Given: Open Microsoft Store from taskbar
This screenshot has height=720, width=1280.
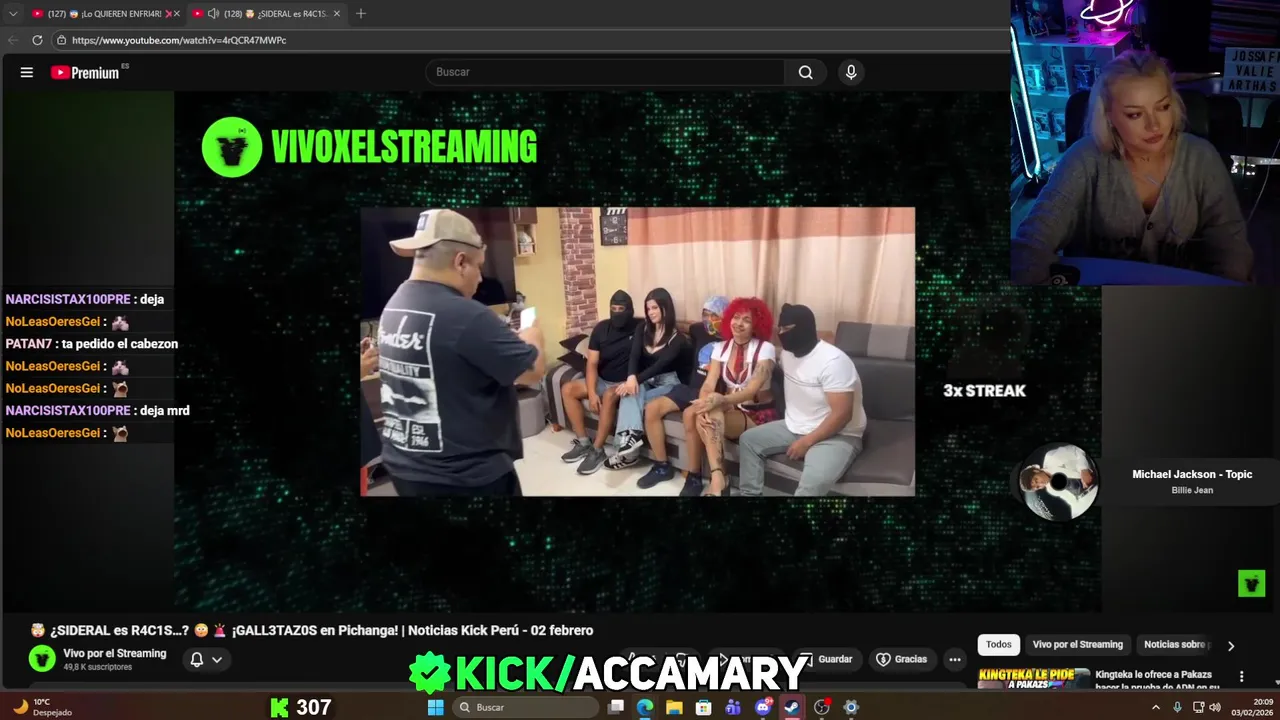Looking at the screenshot, I should tap(704, 707).
